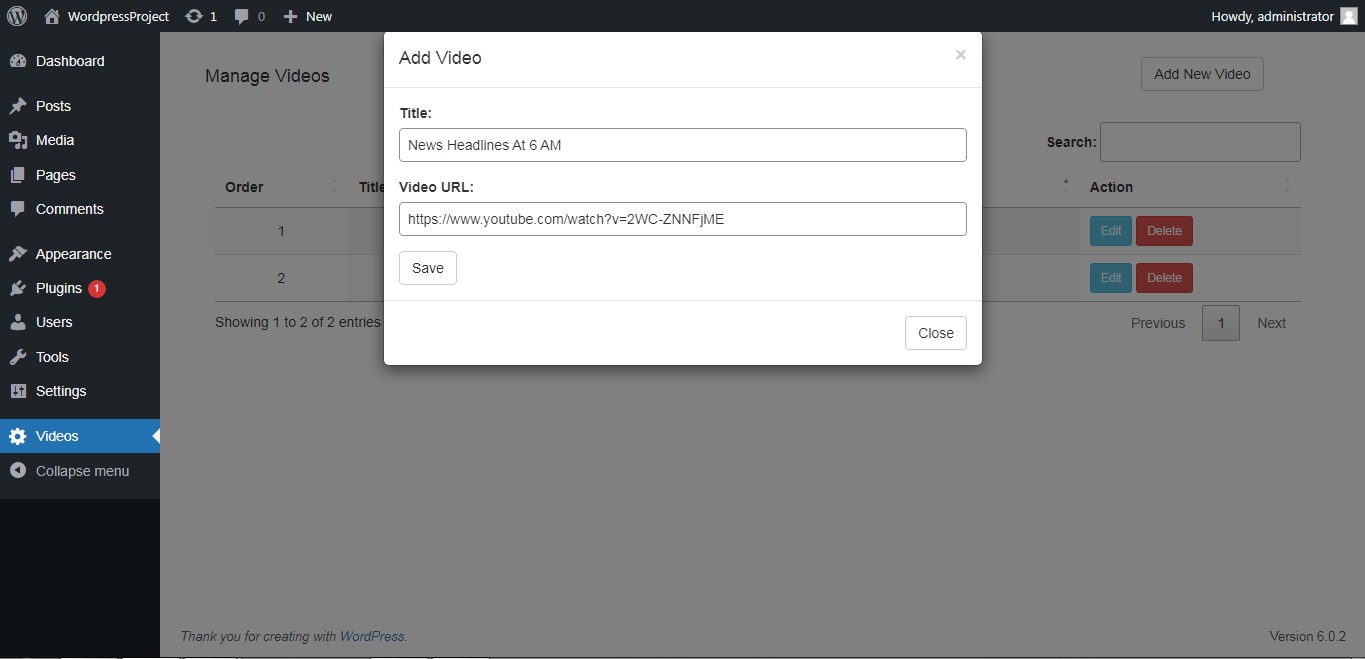Viewport: 1365px width, 659px height.
Task: Open updates via the refresh icon
Action: tap(193, 16)
